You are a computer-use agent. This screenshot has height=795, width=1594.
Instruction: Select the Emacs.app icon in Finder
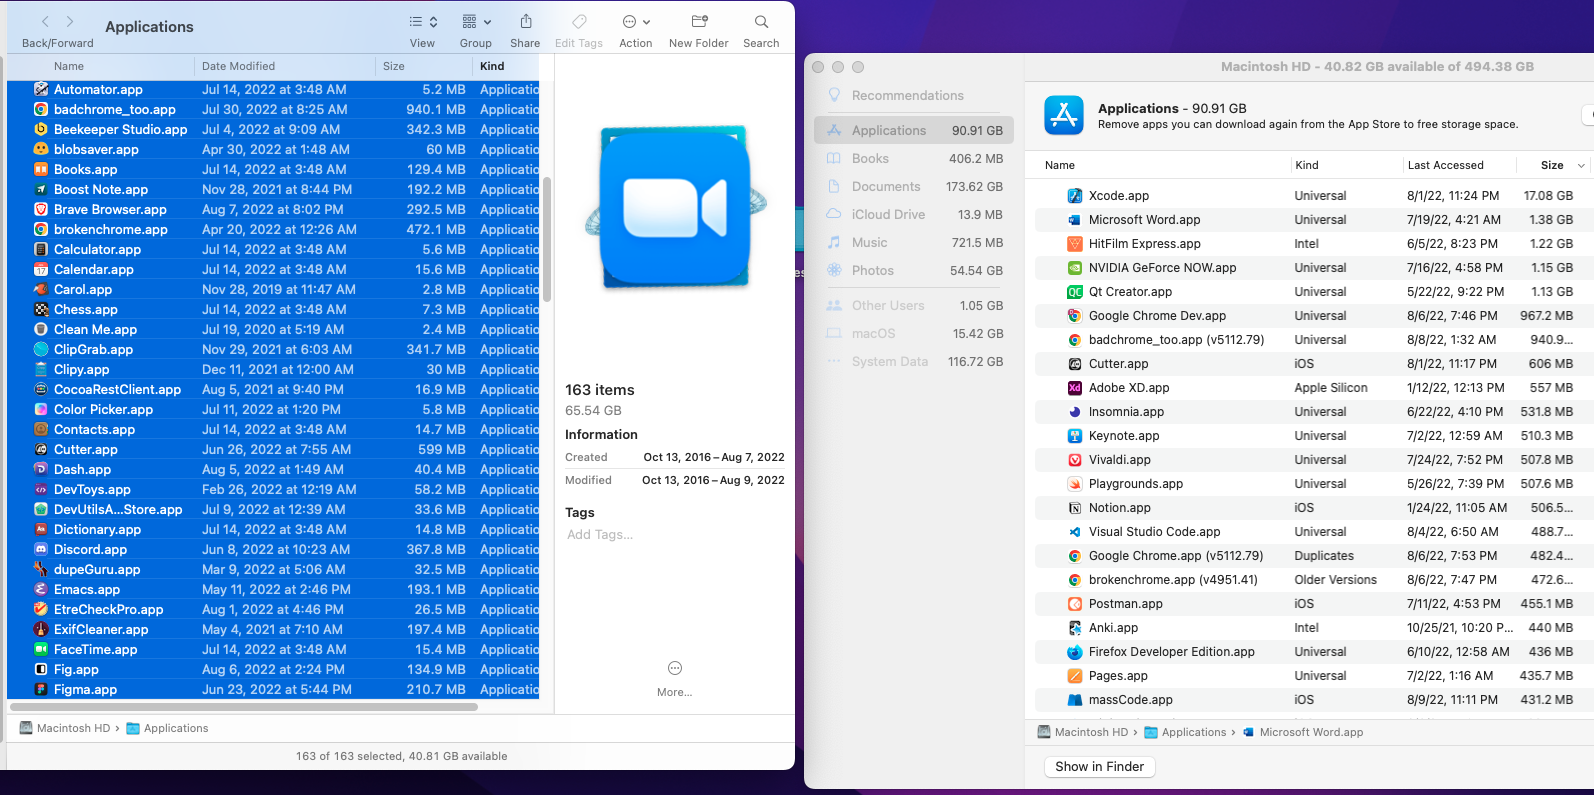point(41,589)
